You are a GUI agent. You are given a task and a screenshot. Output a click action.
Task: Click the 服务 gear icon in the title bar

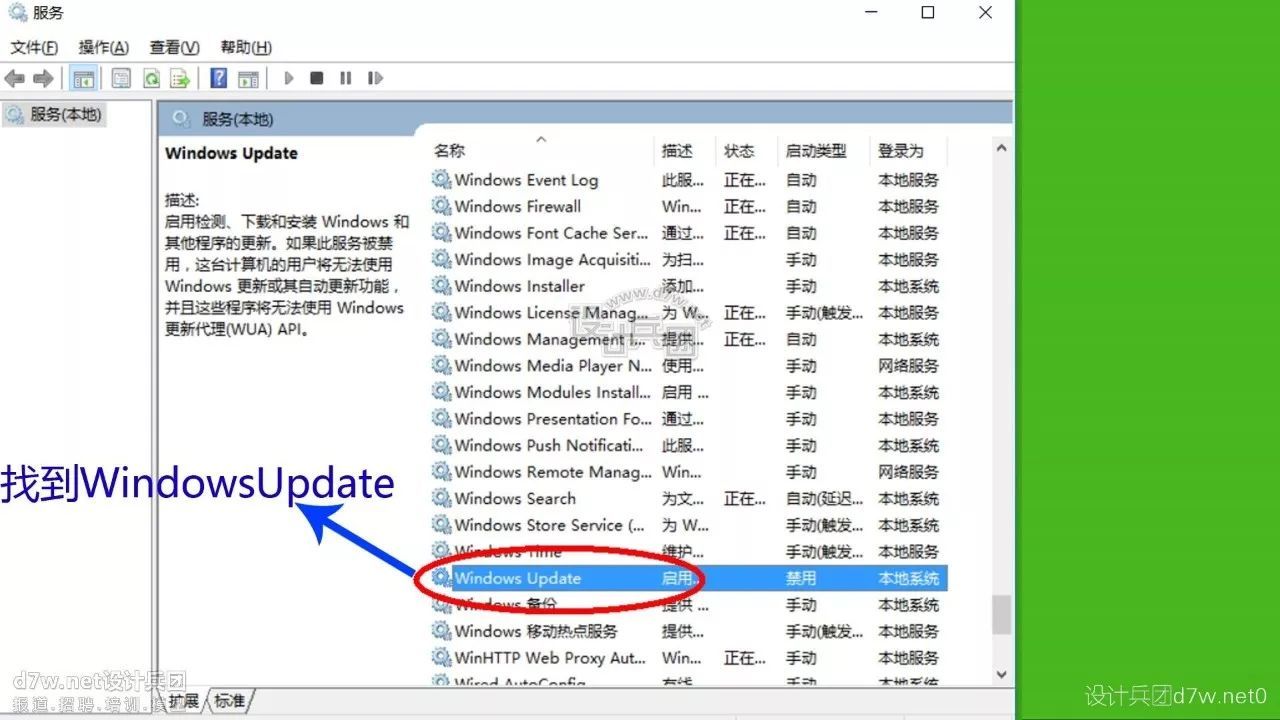(x=18, y=13)
